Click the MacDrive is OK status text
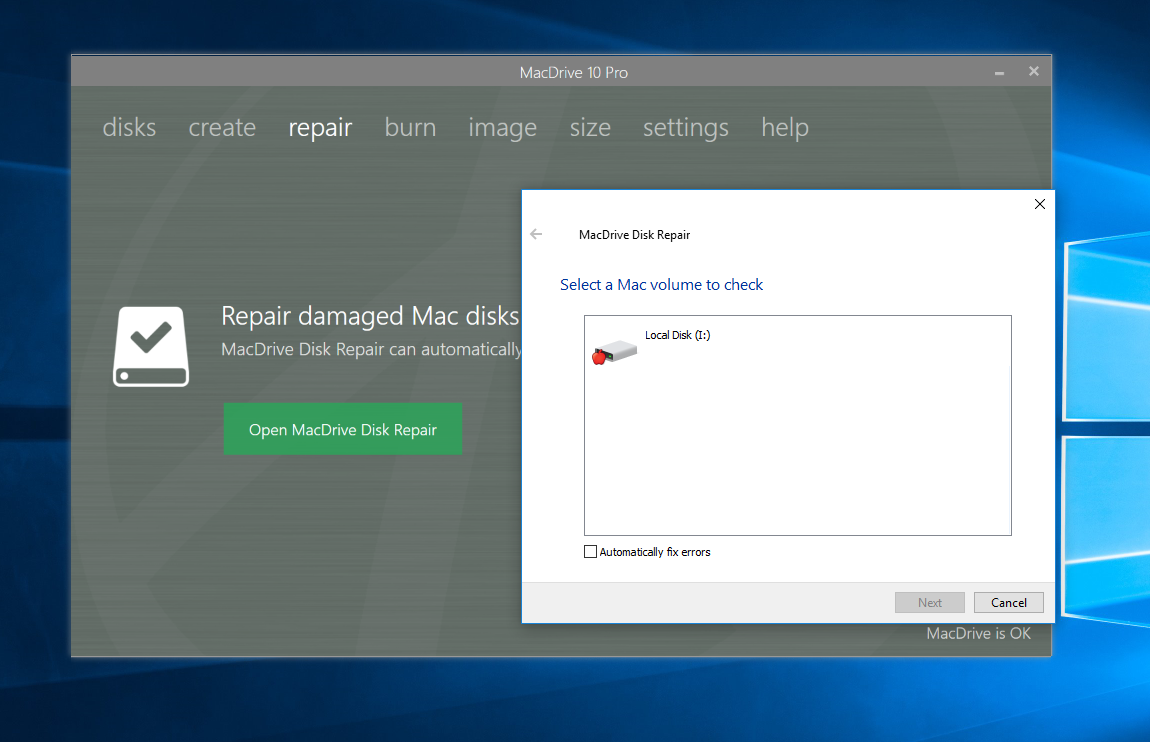Image resolution: width=1150 pixels, height=742 pixels. 978,633
